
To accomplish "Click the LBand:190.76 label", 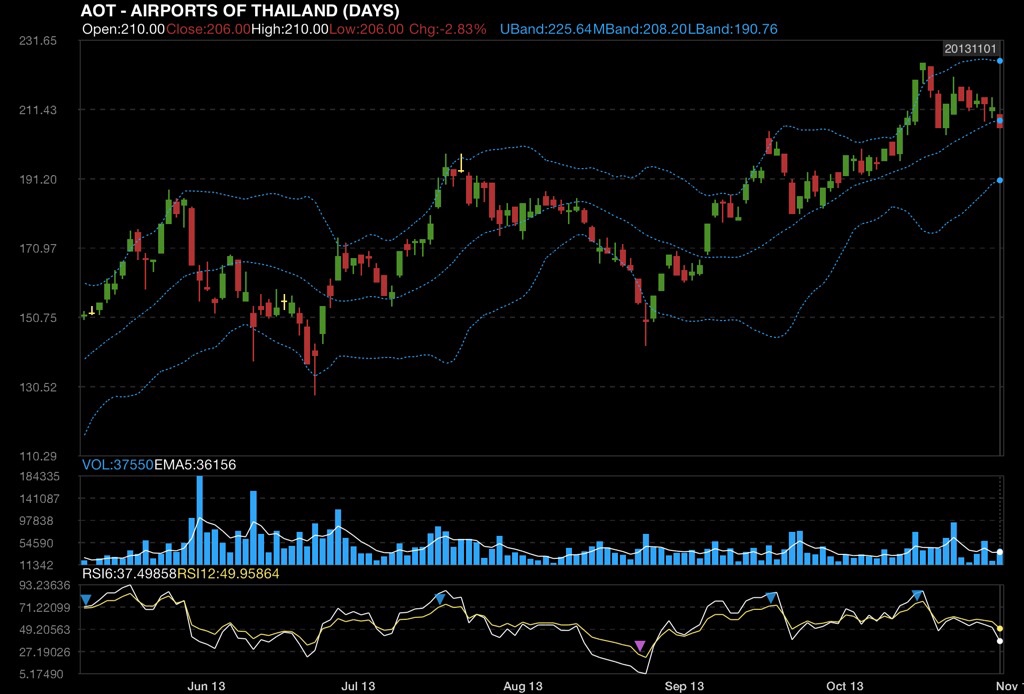I will 733,29.
